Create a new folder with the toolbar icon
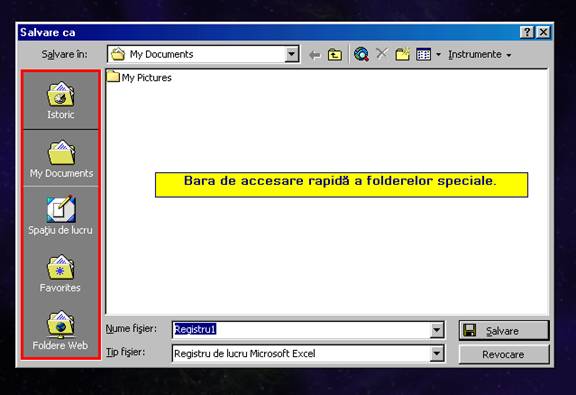 [x=403, y=54]
